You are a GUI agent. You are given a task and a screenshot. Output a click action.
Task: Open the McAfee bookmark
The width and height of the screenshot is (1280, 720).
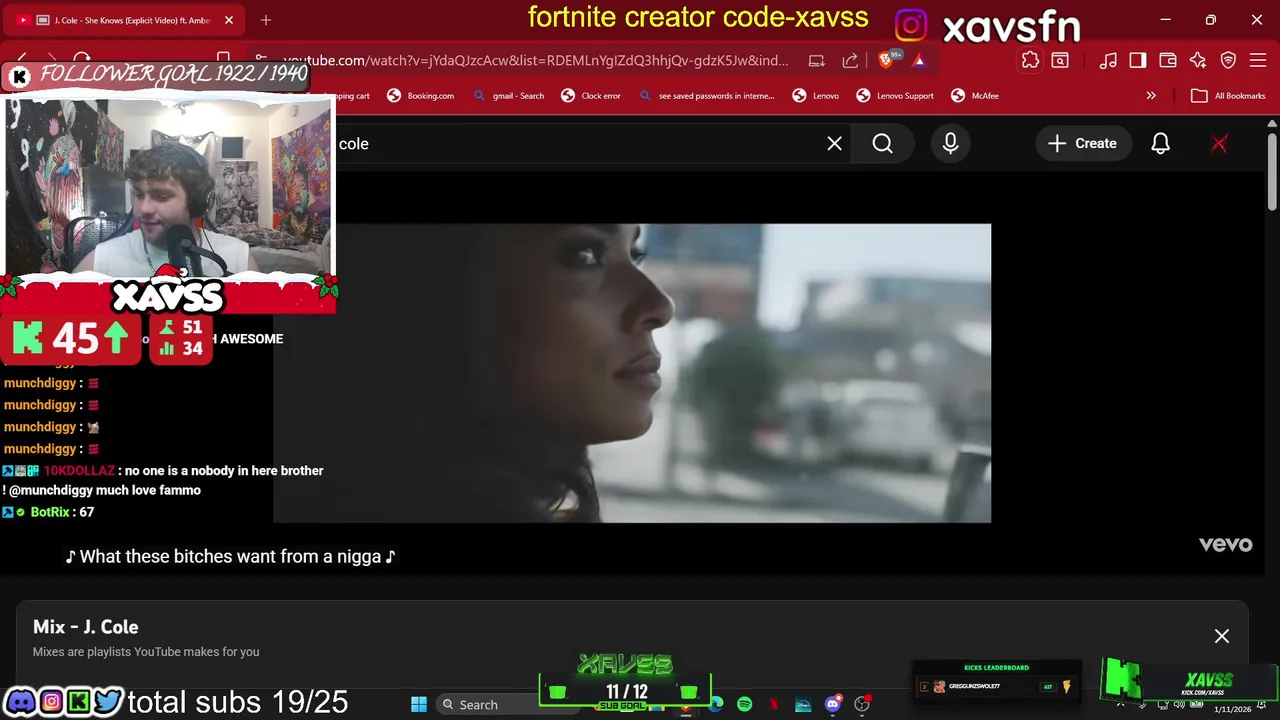pyautogui.click(x=975, y=96)
